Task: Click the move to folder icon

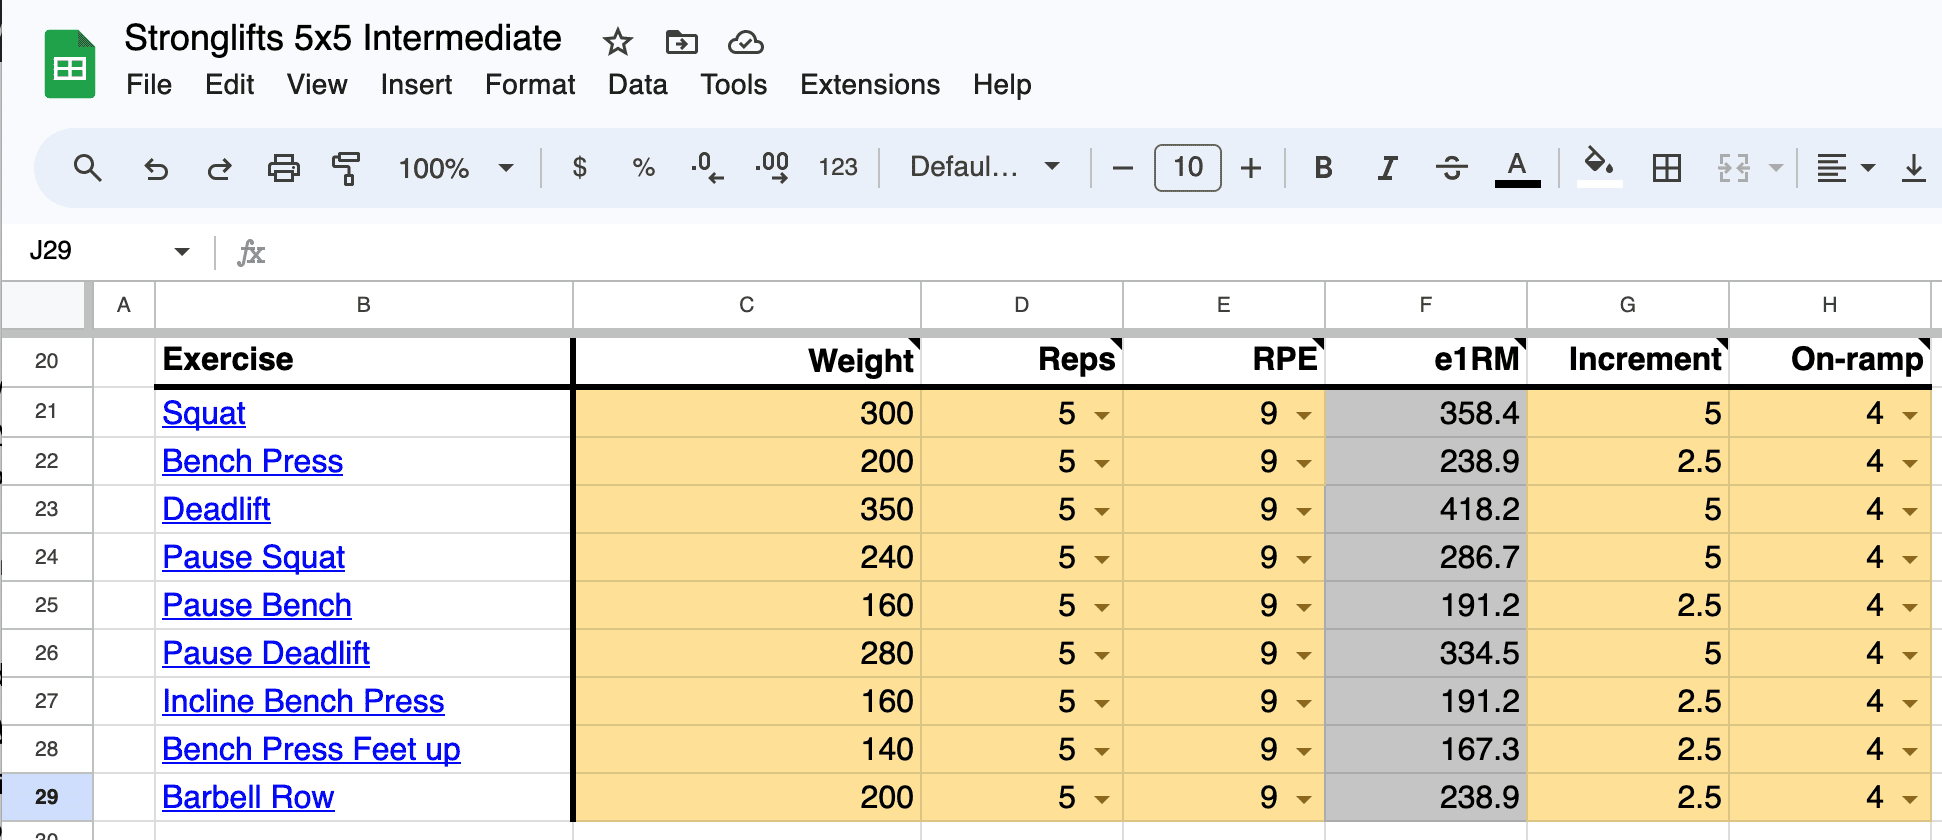Action: point(682,42)
